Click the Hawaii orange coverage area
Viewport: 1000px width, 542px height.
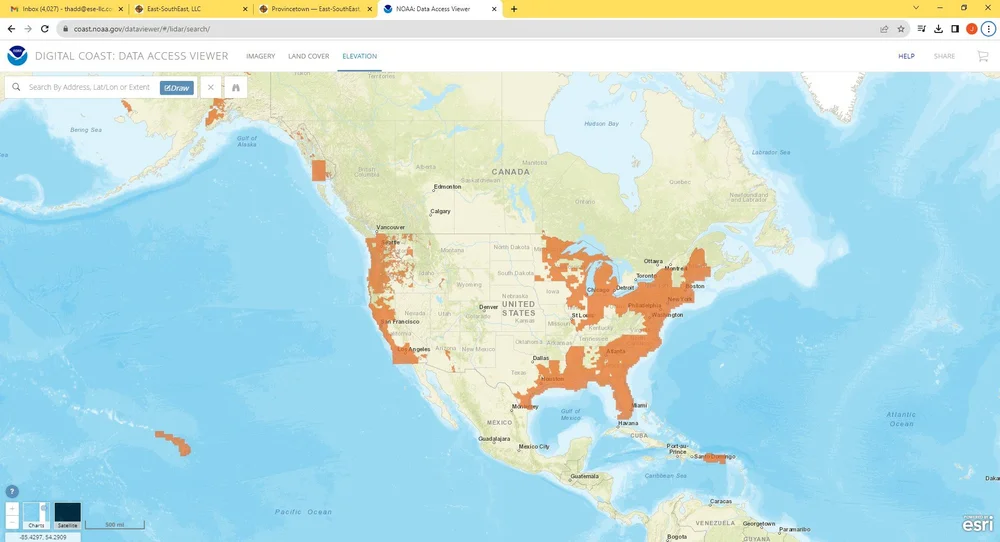tap(173, 443)
